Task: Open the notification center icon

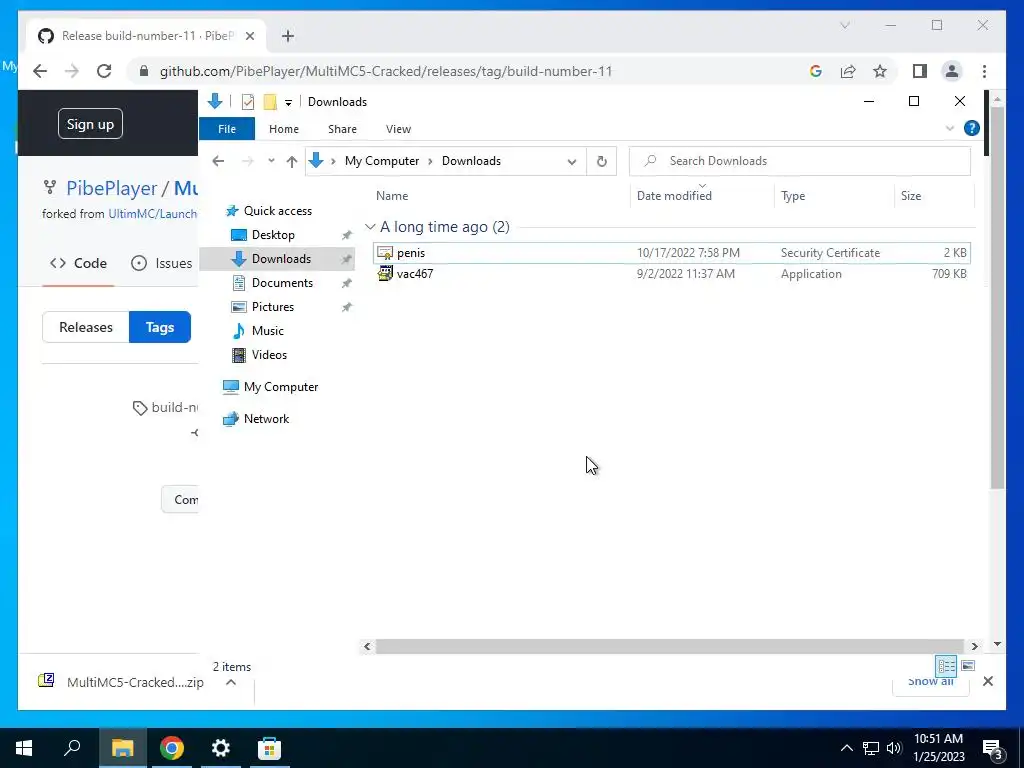Action: [993, 749]
